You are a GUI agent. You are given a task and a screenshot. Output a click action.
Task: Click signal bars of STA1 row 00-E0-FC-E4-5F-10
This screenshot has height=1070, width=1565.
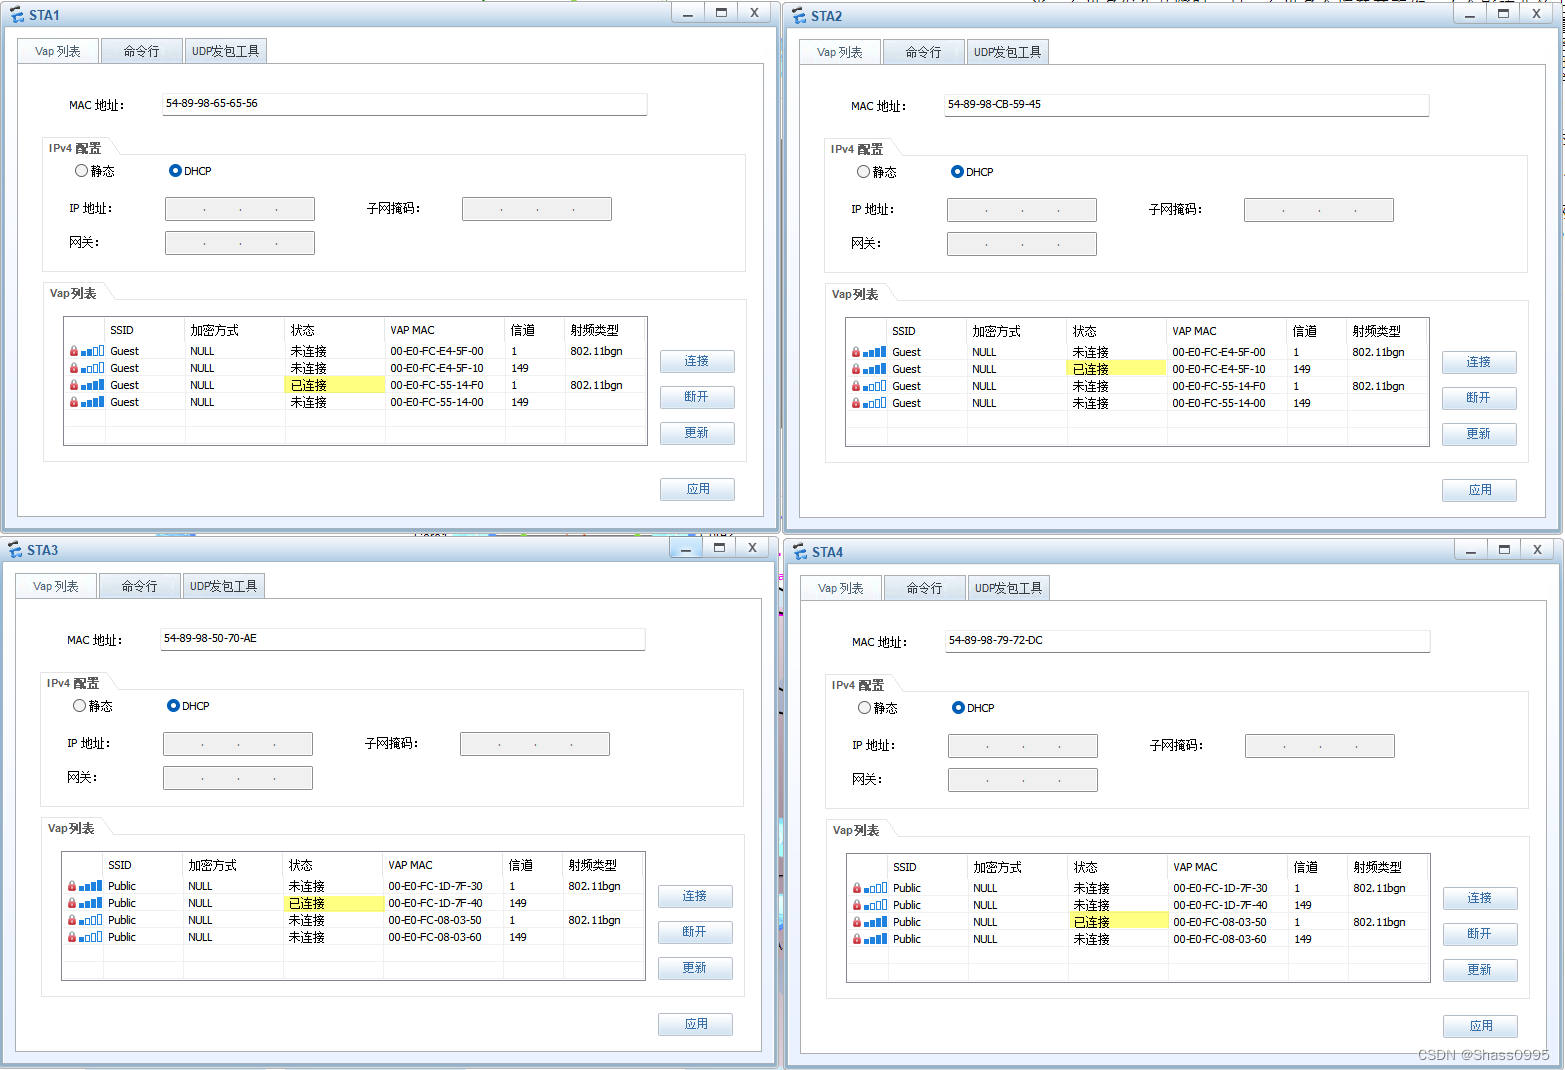93,368
